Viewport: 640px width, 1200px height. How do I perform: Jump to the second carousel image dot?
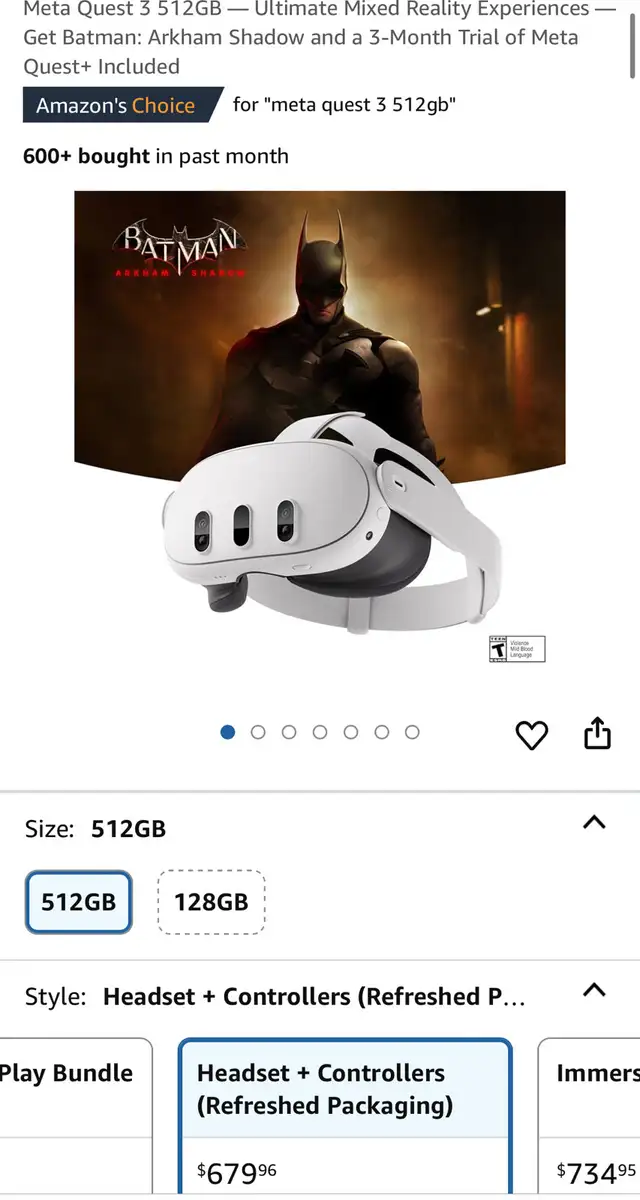pyautogui.click(x=258, y=732)
